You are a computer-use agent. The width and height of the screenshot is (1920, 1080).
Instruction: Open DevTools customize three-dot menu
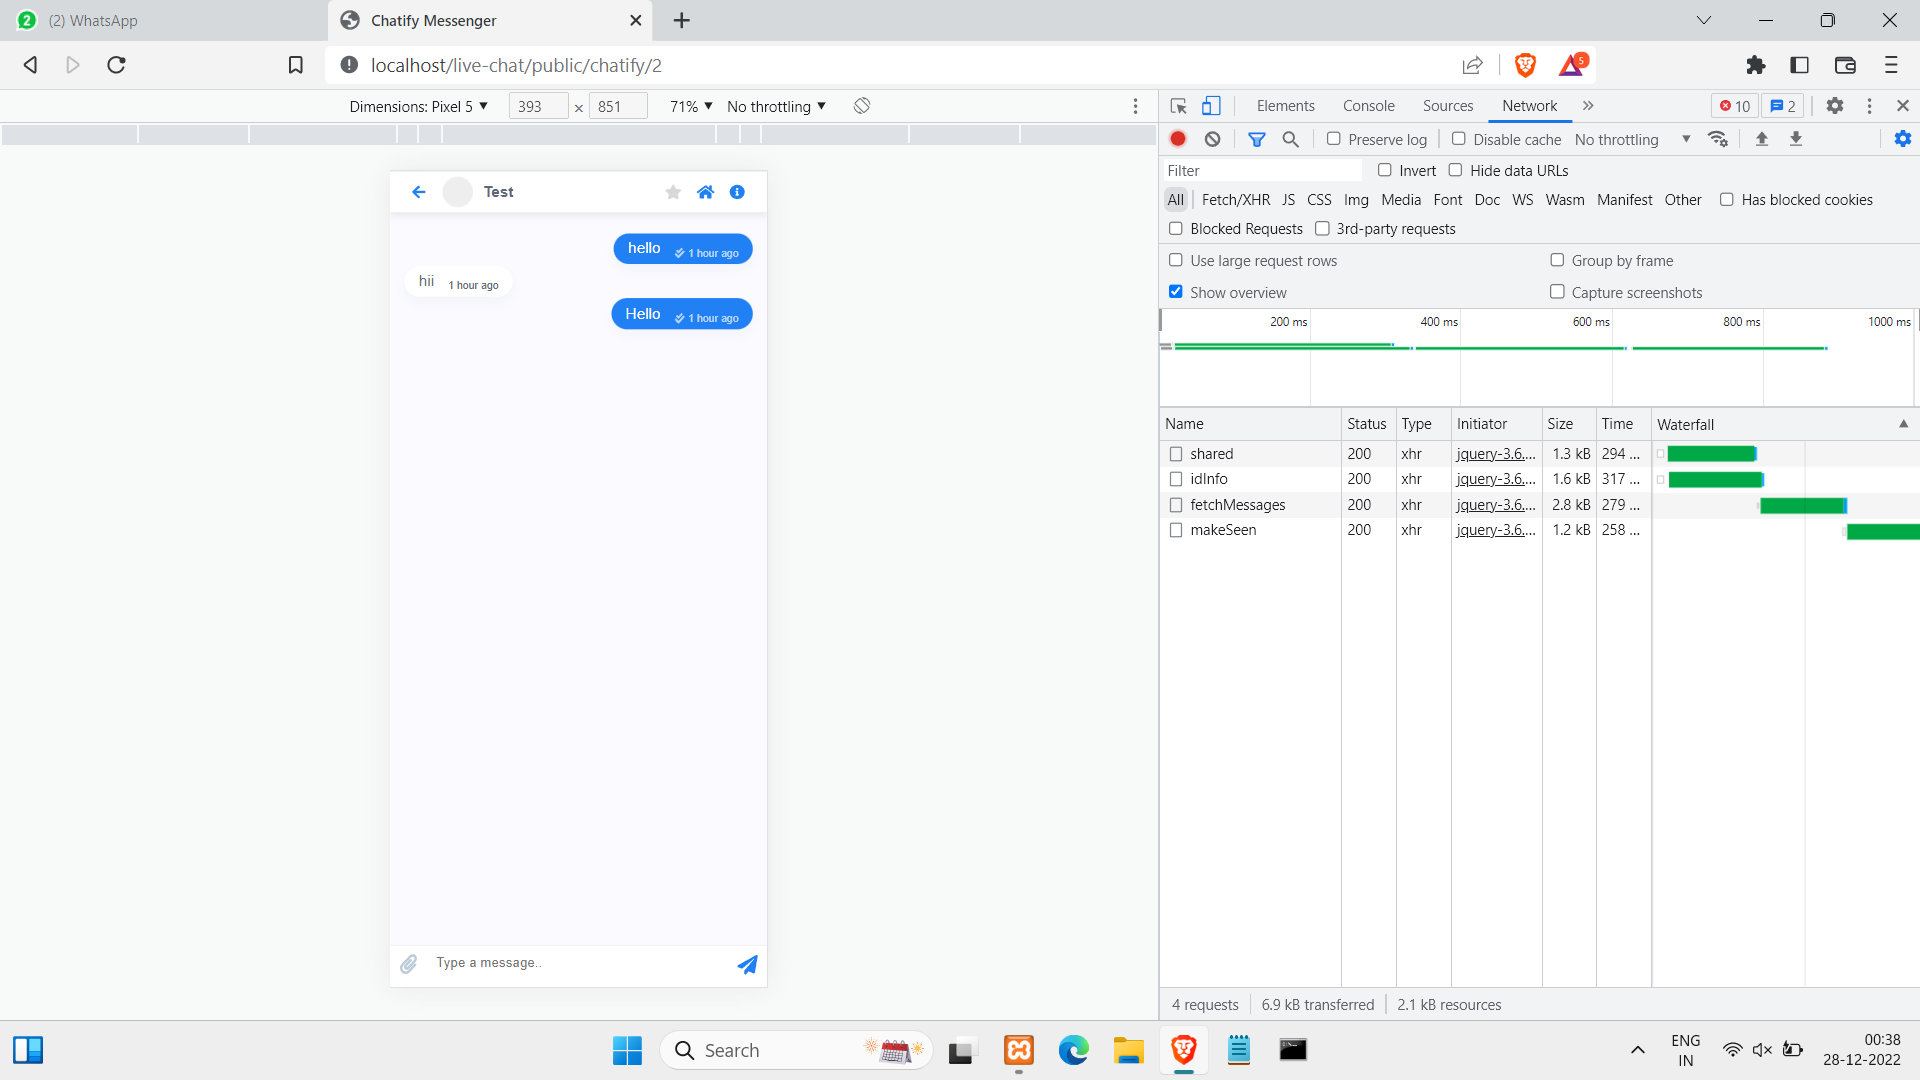(x=1869, y=106)
